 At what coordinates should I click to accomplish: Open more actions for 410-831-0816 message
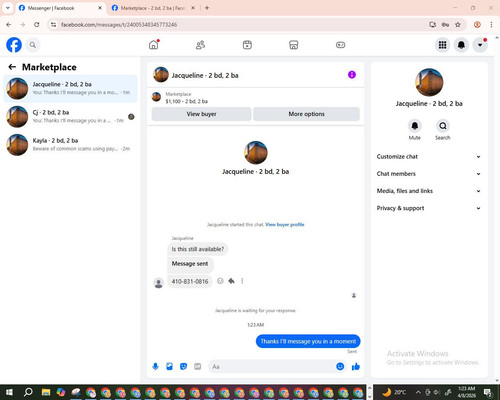tap(242, 281)
